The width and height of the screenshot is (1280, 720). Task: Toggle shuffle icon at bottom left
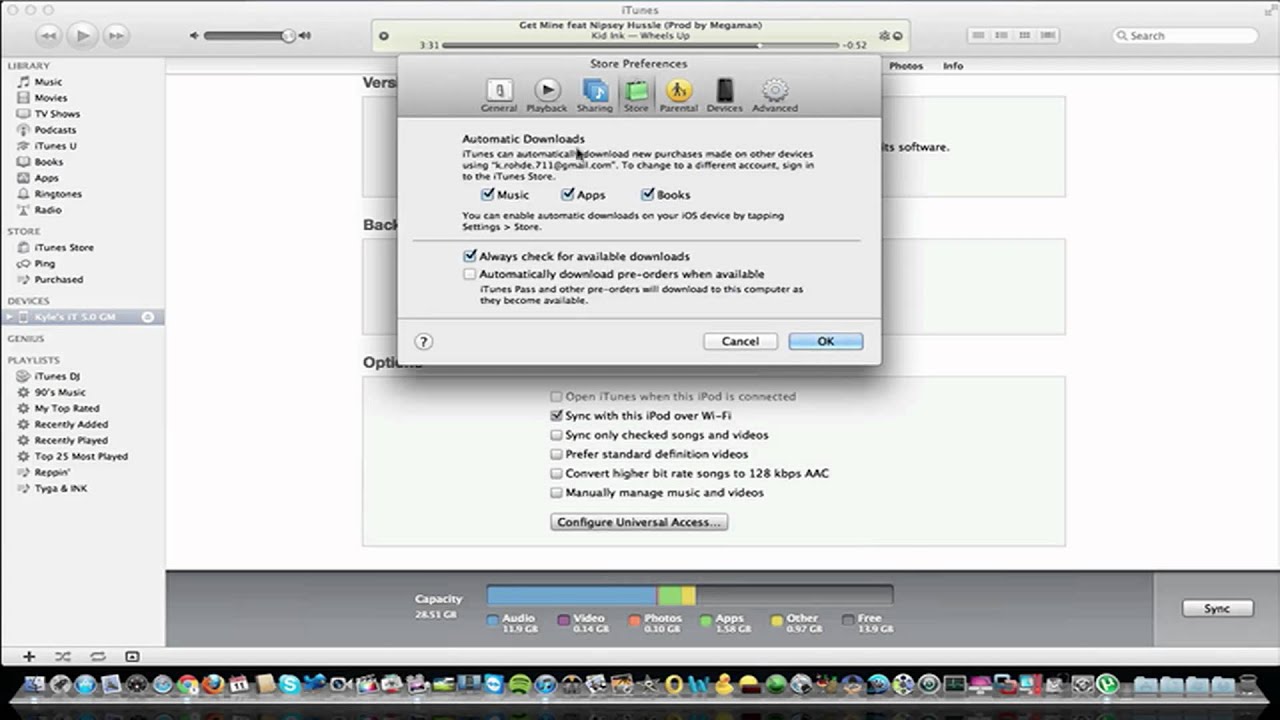[x=63, y=657]
